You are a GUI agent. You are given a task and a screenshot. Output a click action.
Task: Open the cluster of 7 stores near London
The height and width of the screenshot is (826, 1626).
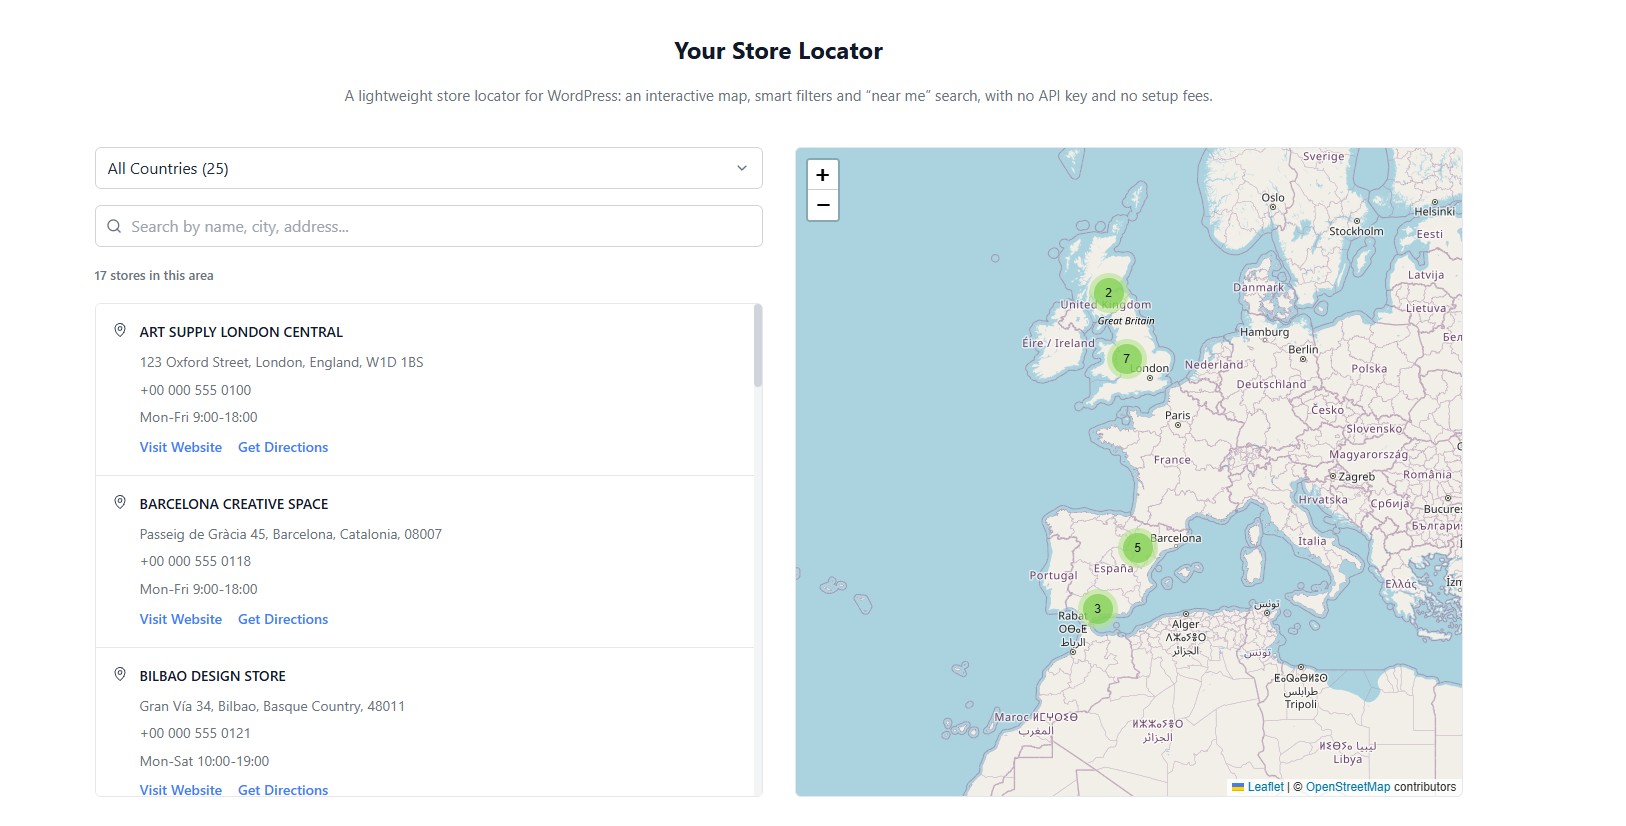tap(1126, 358)
